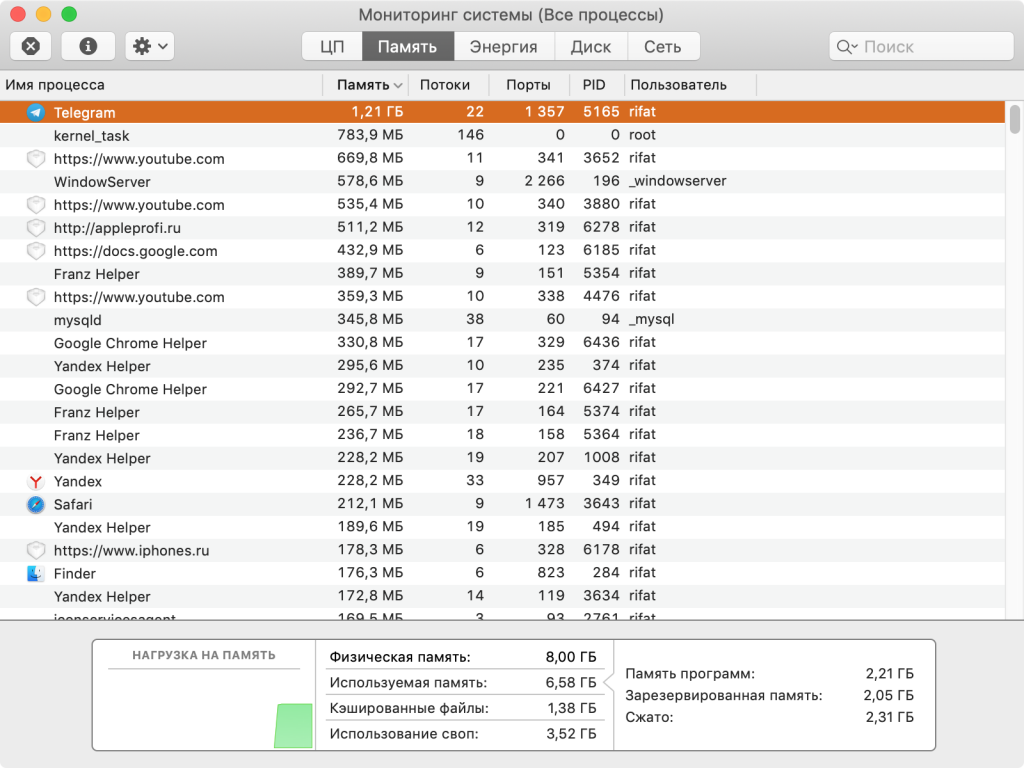Grab the process list vertical scrollbar
The height and width of the screenshot is (768, 1024).
point(1014,119)
